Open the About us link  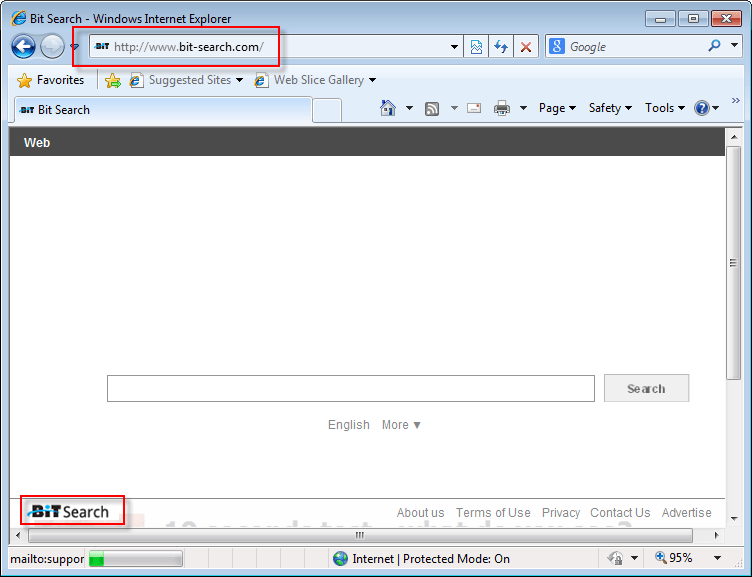pos(420,513)
